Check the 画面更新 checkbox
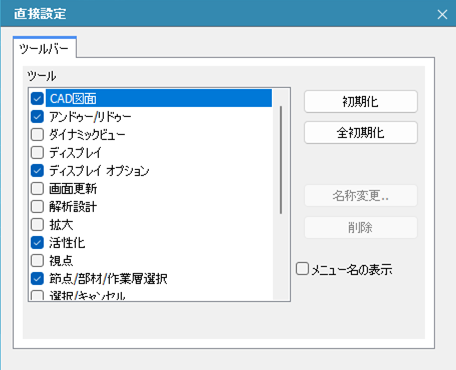This screenshot has width=456, height=370. 37,189
